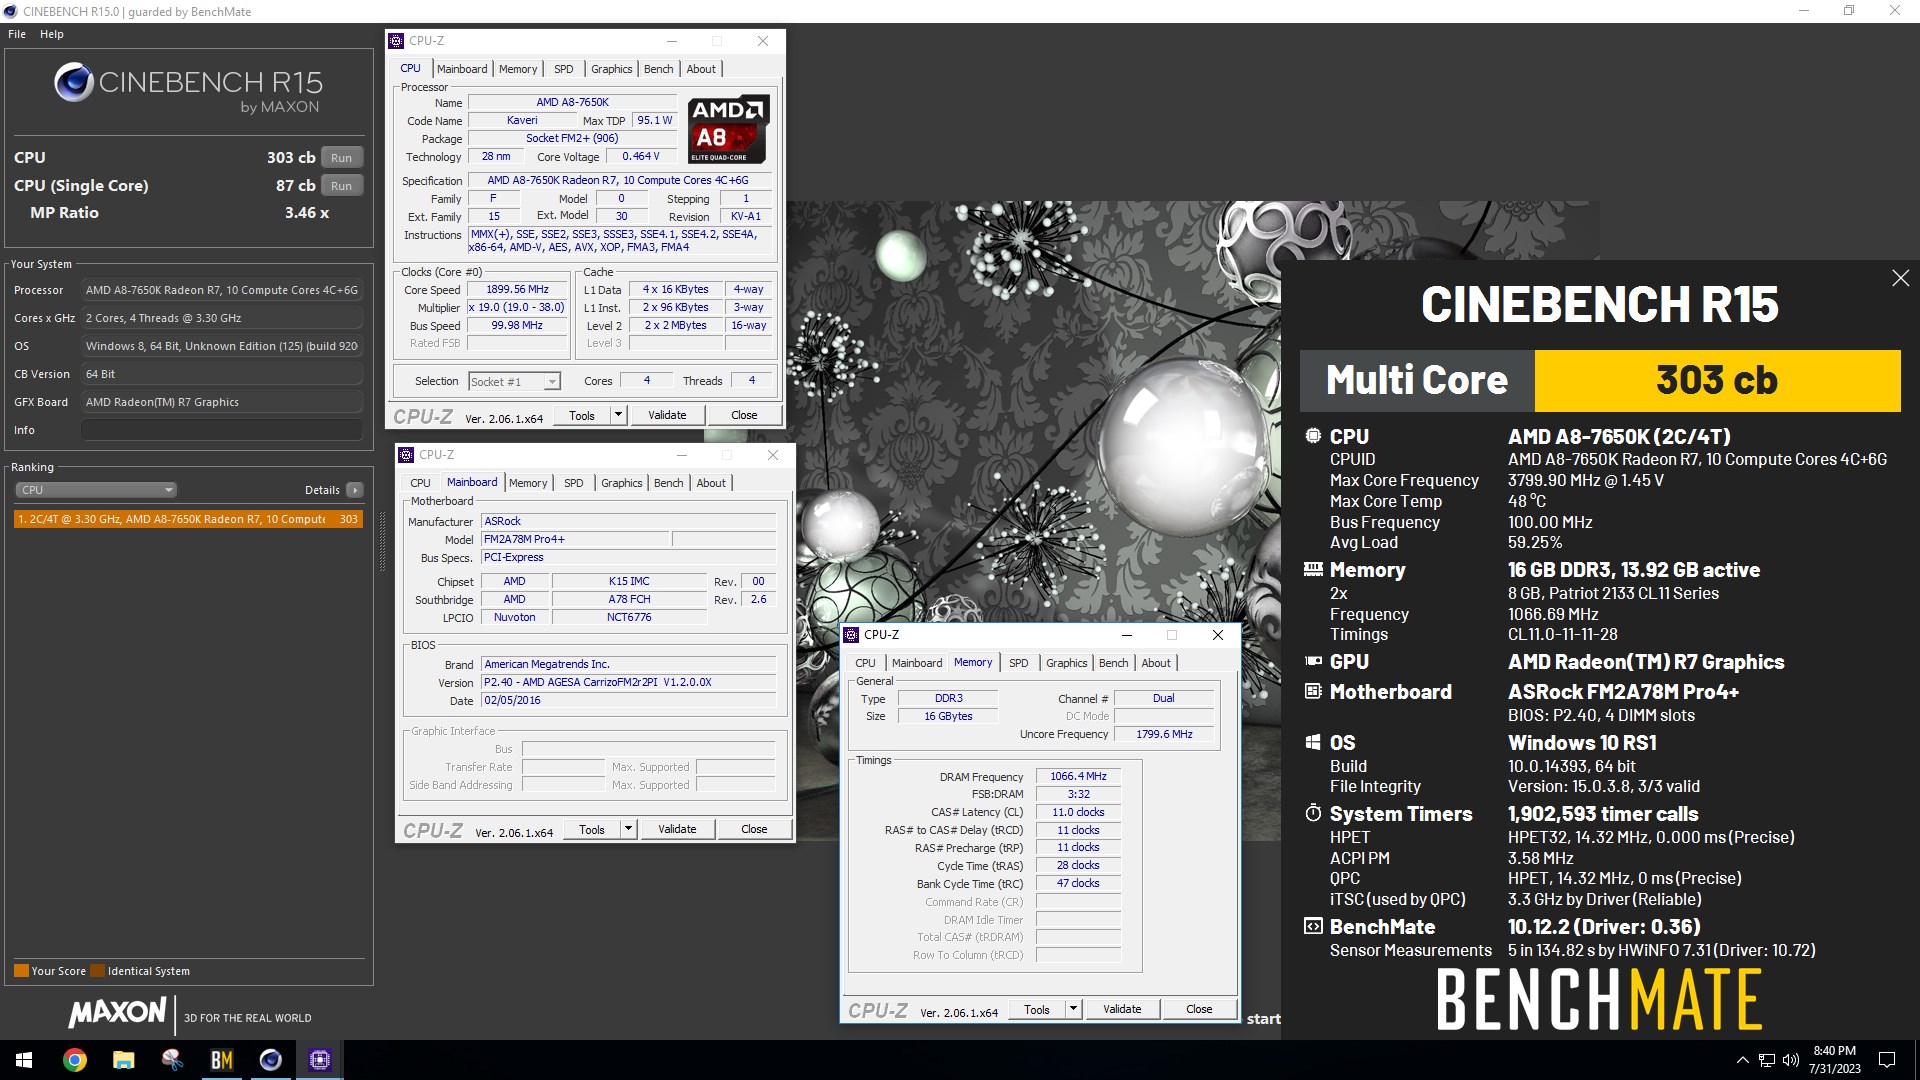Screen dimensions: 1920x1080
Task: Click CPU-Z icon in Mainboard window title
Action: pyautogui.click(x=407, y=455)
